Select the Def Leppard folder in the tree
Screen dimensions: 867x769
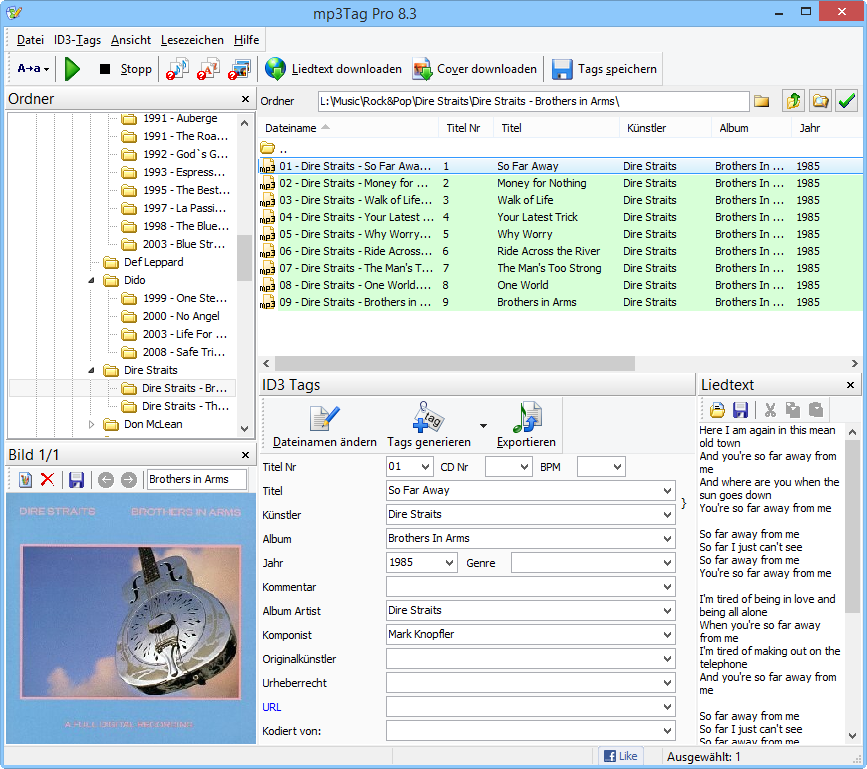[x=153, y=262]
